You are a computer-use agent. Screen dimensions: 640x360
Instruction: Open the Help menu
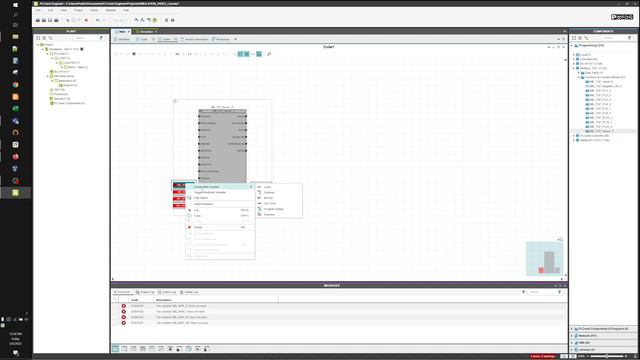click(126, 10)
